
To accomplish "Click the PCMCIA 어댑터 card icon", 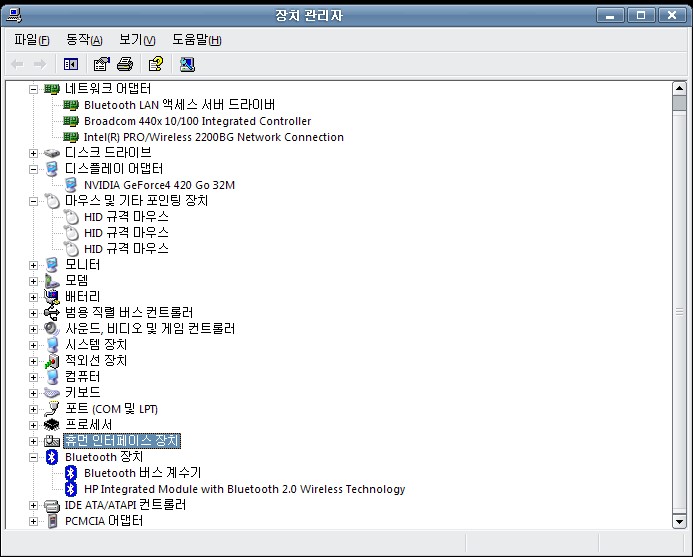I will tap(52, 521).
